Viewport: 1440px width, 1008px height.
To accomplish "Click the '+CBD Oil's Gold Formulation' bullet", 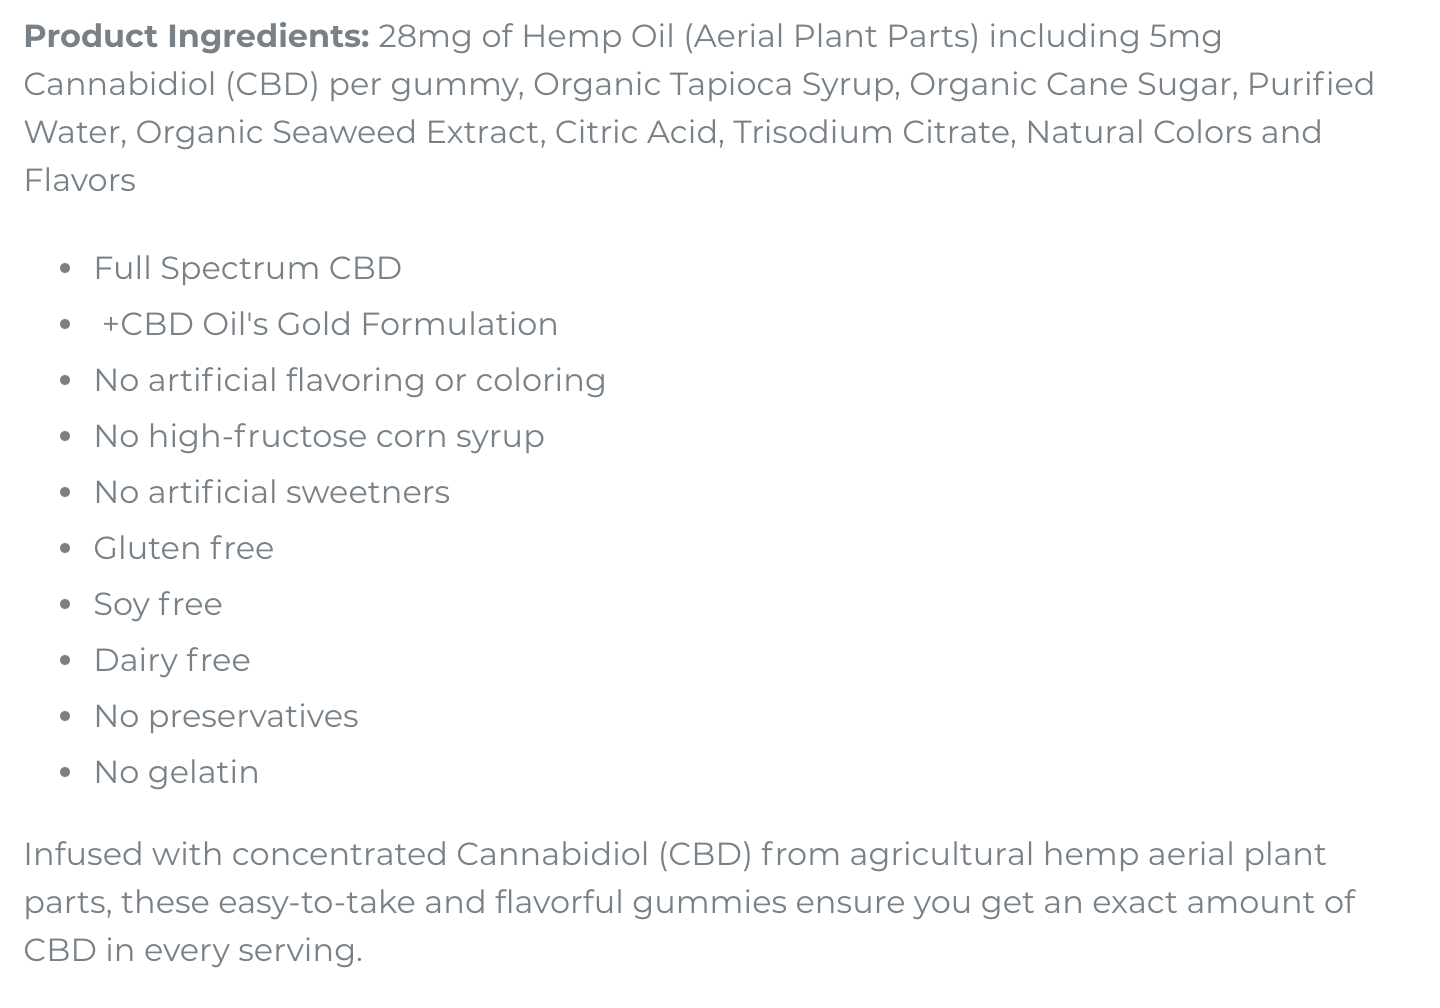I will click(x=330, y=324).
